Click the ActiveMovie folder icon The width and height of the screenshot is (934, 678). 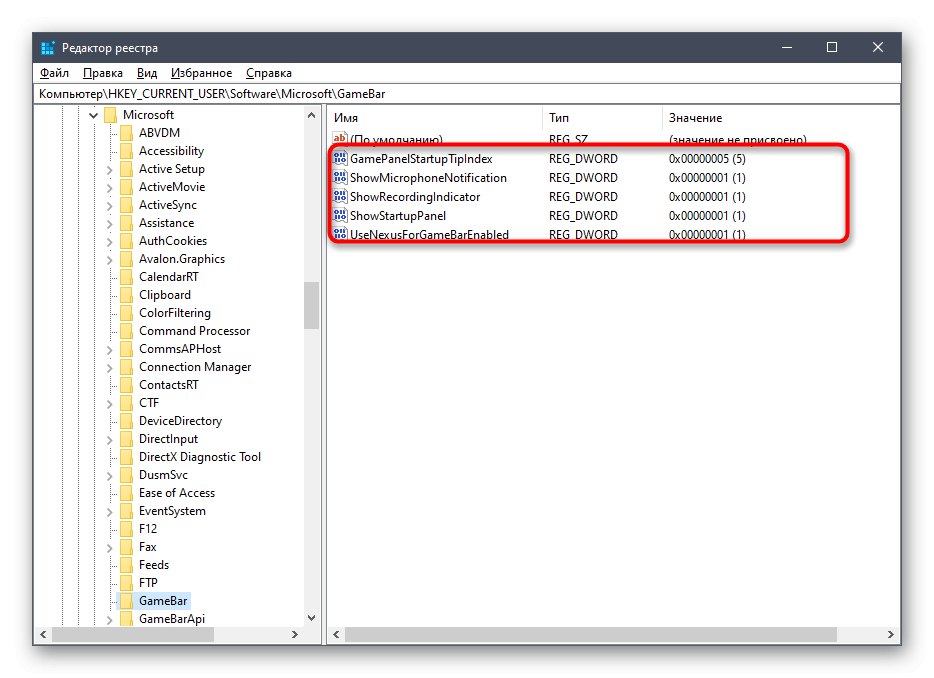pyautogui.click(x=126, y=187)
